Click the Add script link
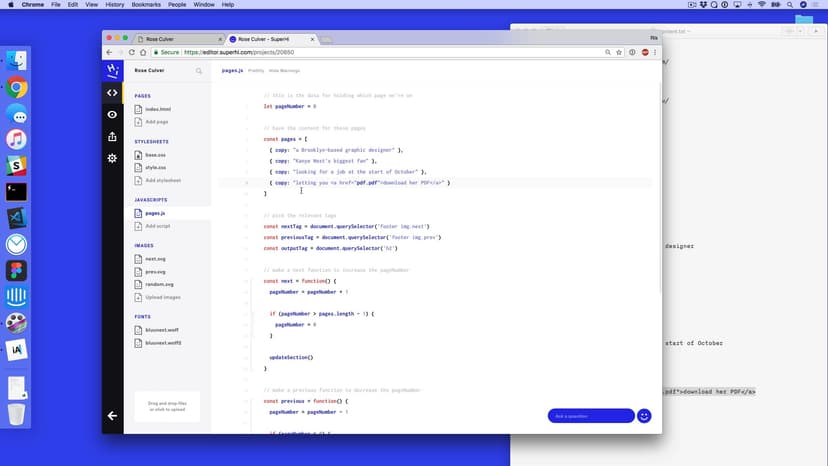 [158, 226]
